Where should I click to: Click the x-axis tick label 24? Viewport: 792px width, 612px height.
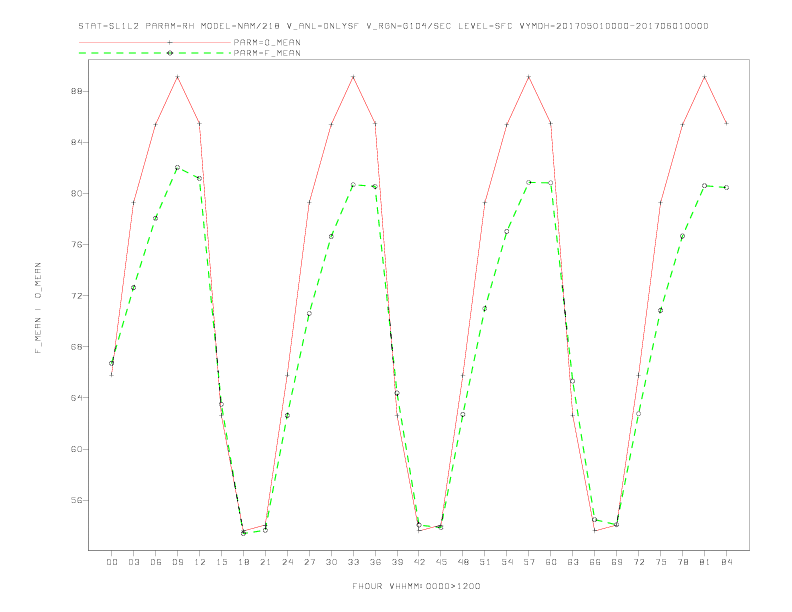[x=287, y=562]
